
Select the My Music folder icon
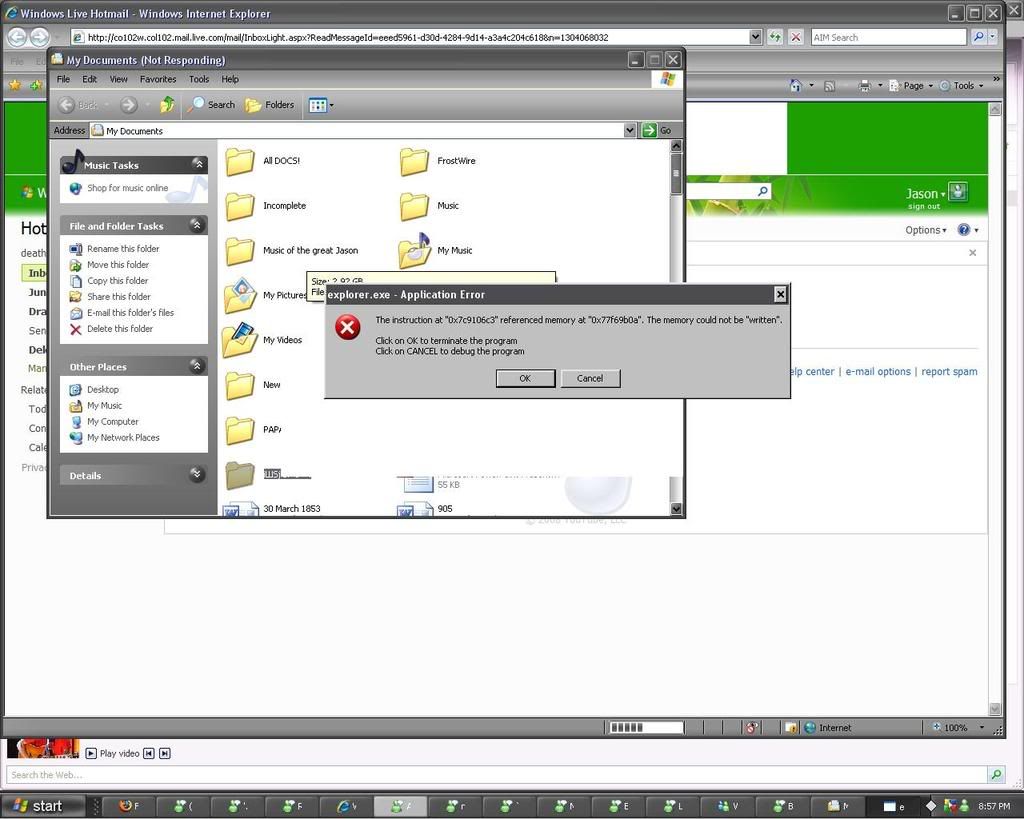[414, 250]
